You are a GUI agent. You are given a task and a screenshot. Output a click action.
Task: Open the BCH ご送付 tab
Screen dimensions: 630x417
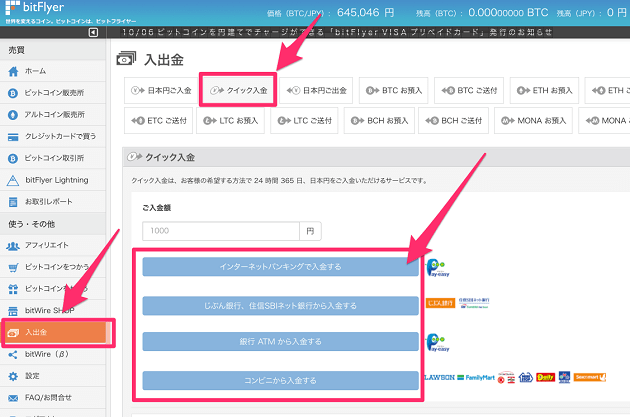453,121
